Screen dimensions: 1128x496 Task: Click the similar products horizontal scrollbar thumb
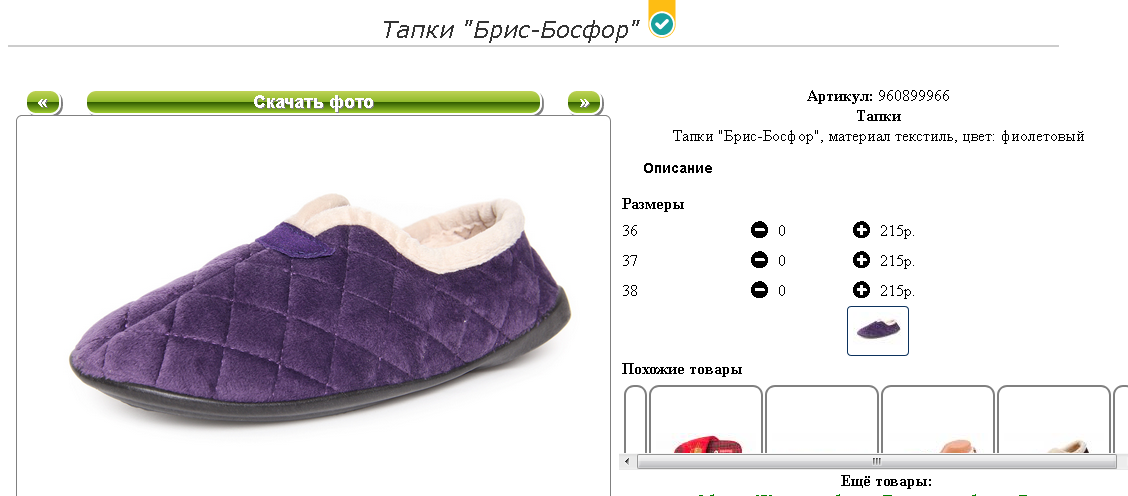pos(877,461)
